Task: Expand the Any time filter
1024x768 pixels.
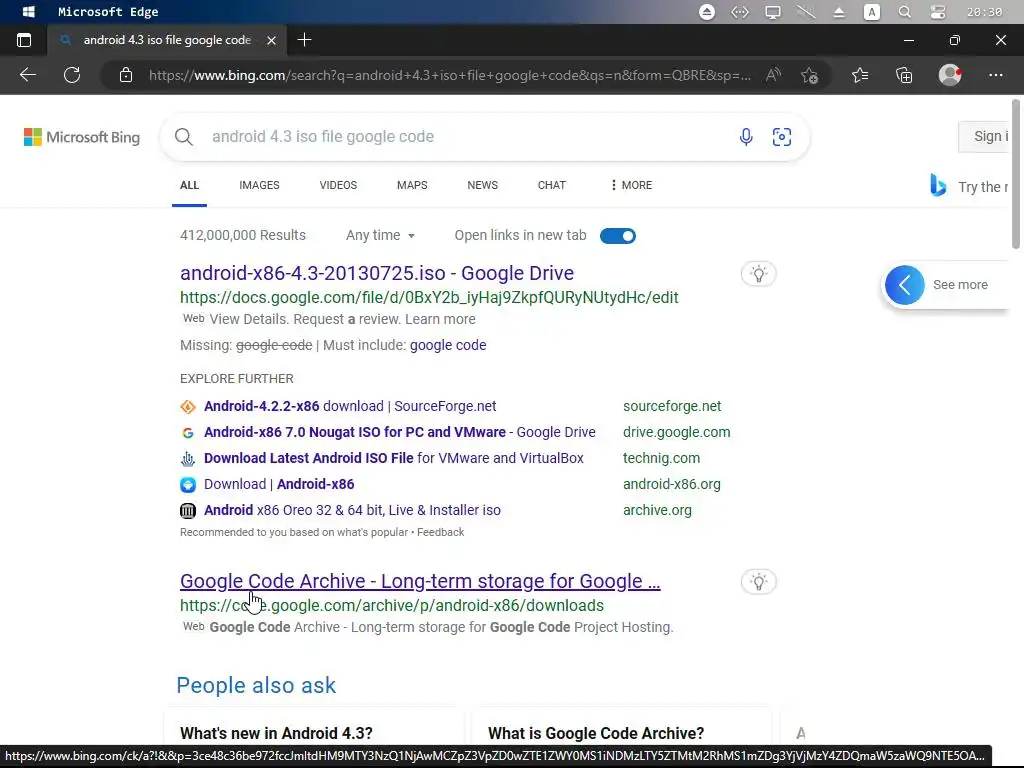Action: 381,235
